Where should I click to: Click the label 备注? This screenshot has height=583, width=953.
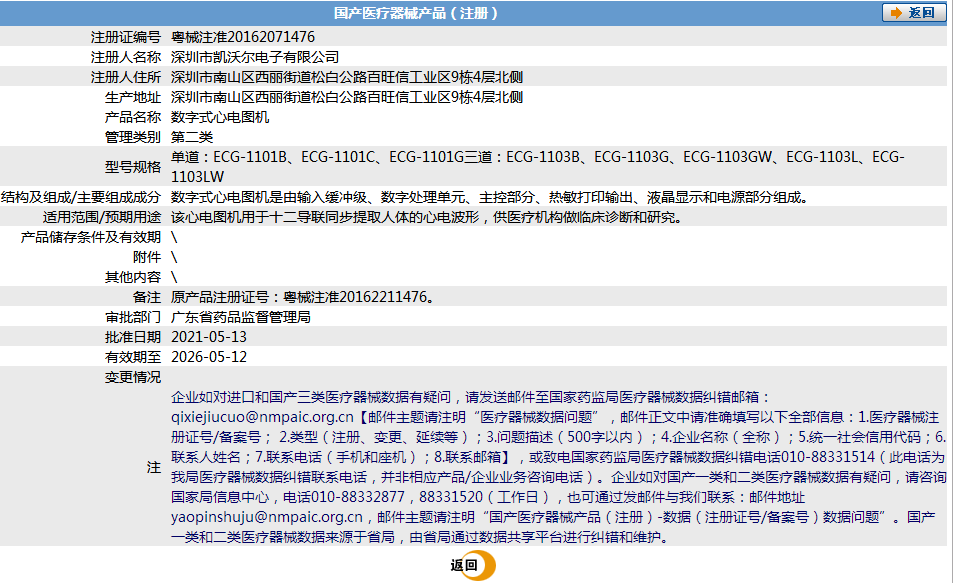click(x=147, y=297)
